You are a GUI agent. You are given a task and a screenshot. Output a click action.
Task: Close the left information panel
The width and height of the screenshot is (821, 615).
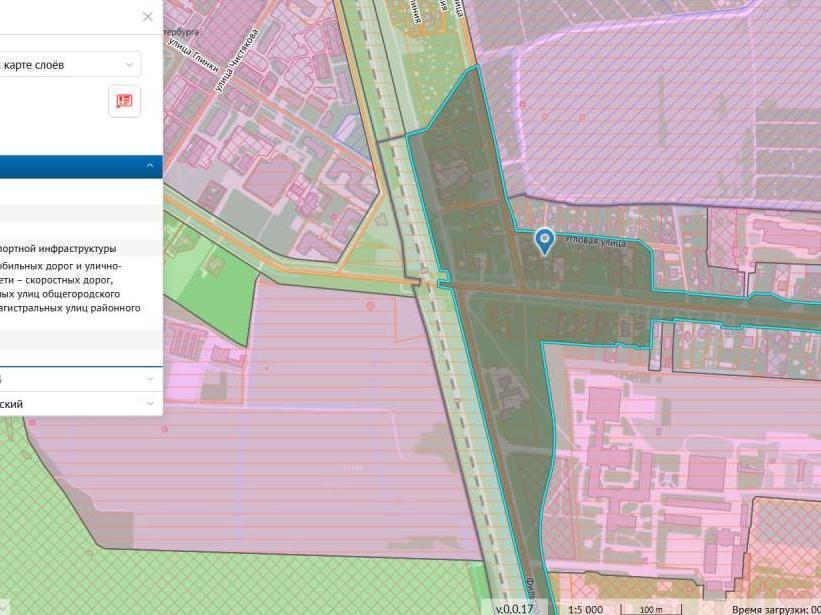[x=148, y=17]
